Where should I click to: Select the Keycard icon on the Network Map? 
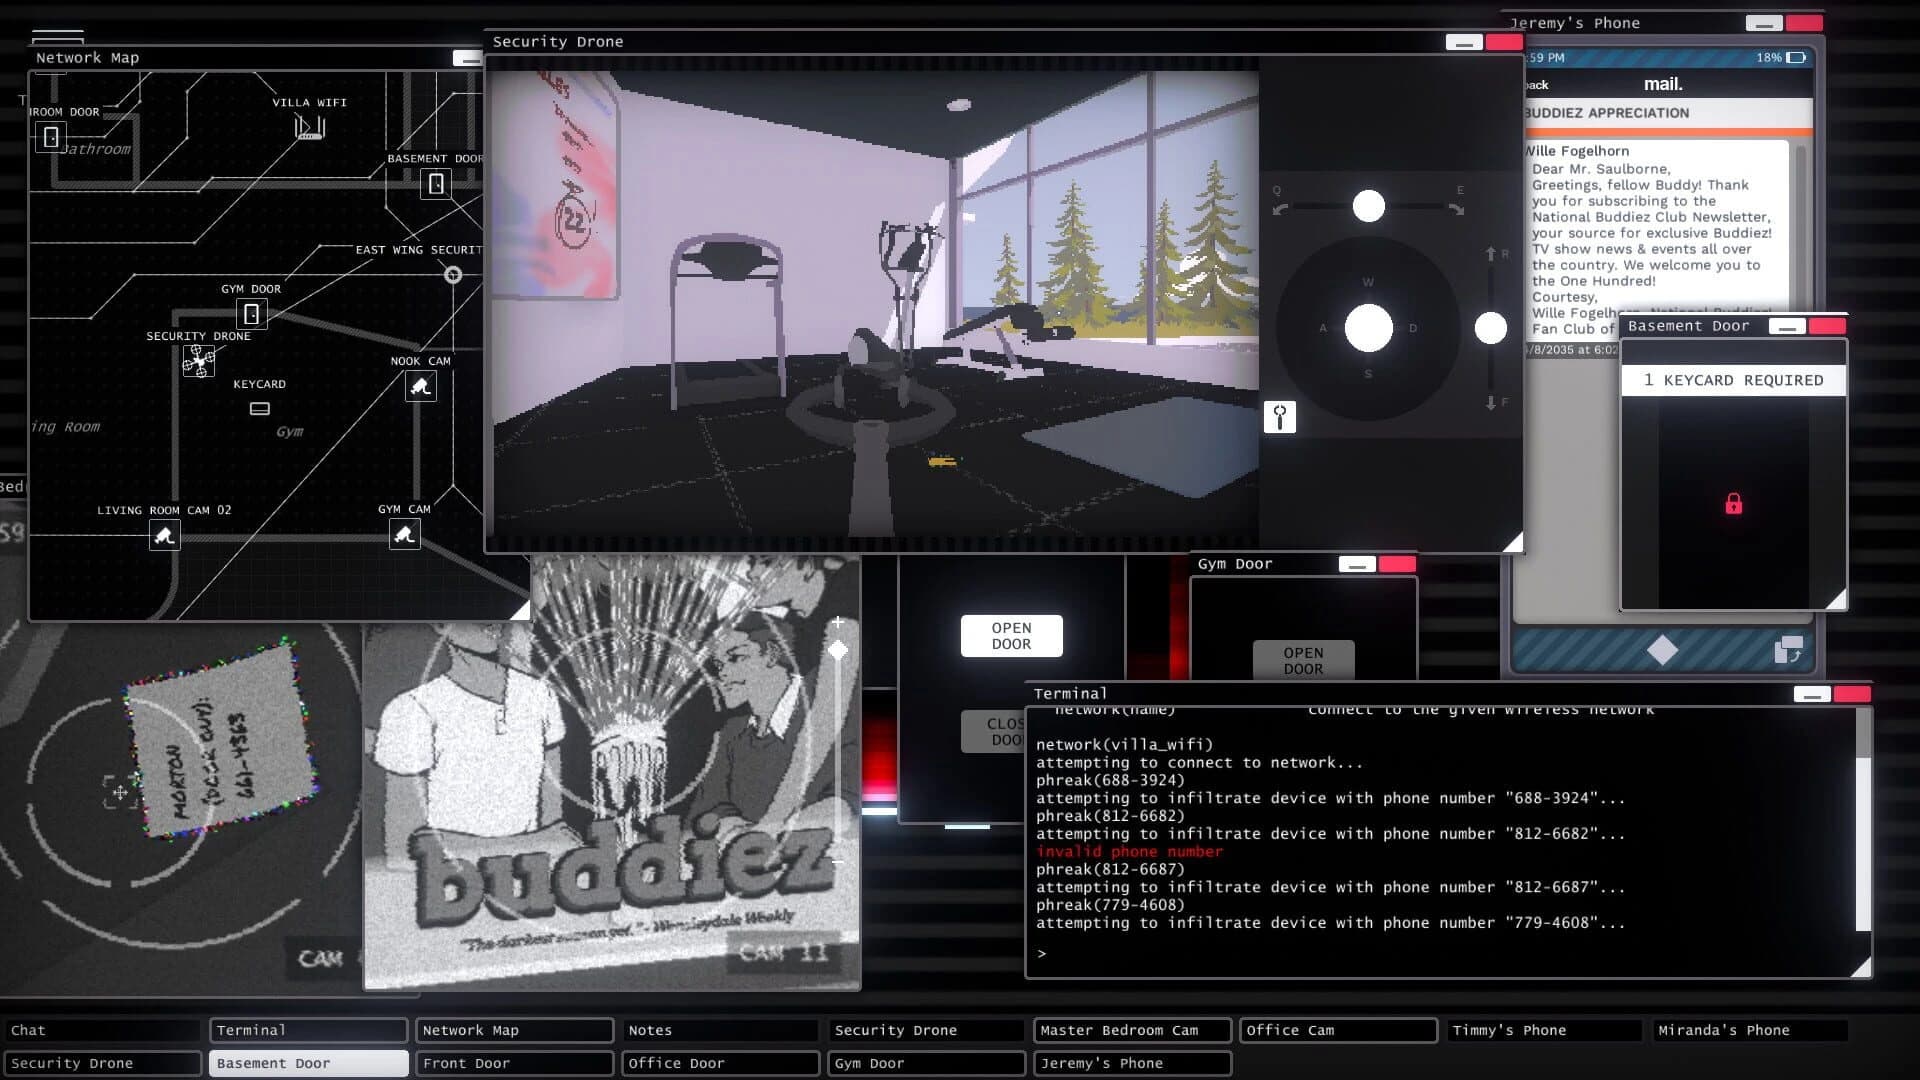(259, 409)
